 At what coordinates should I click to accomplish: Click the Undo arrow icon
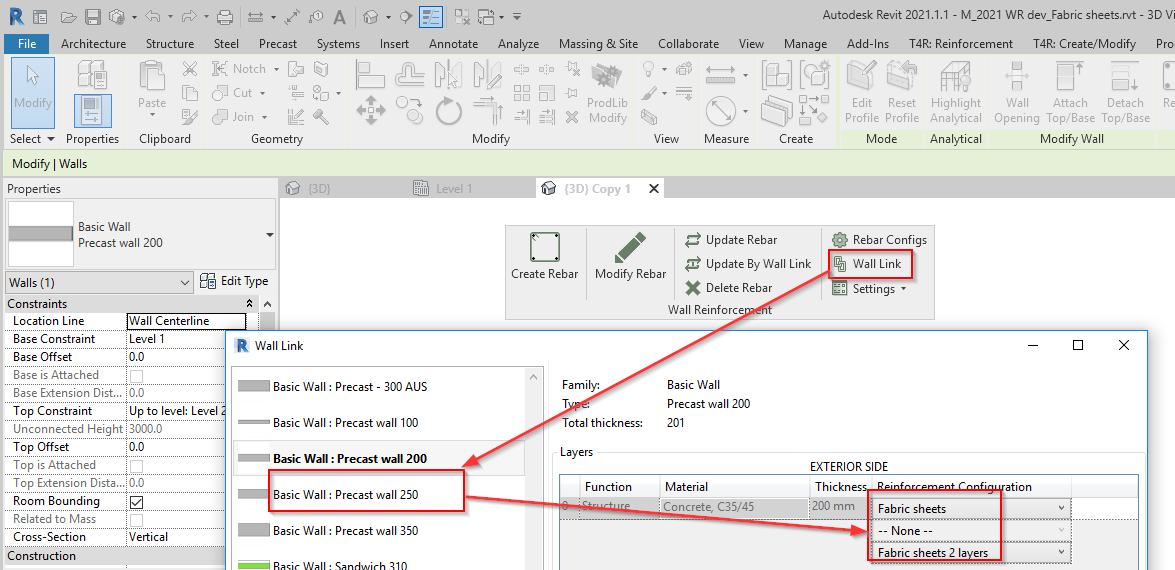pyautogui.click(x=154, y=16)
